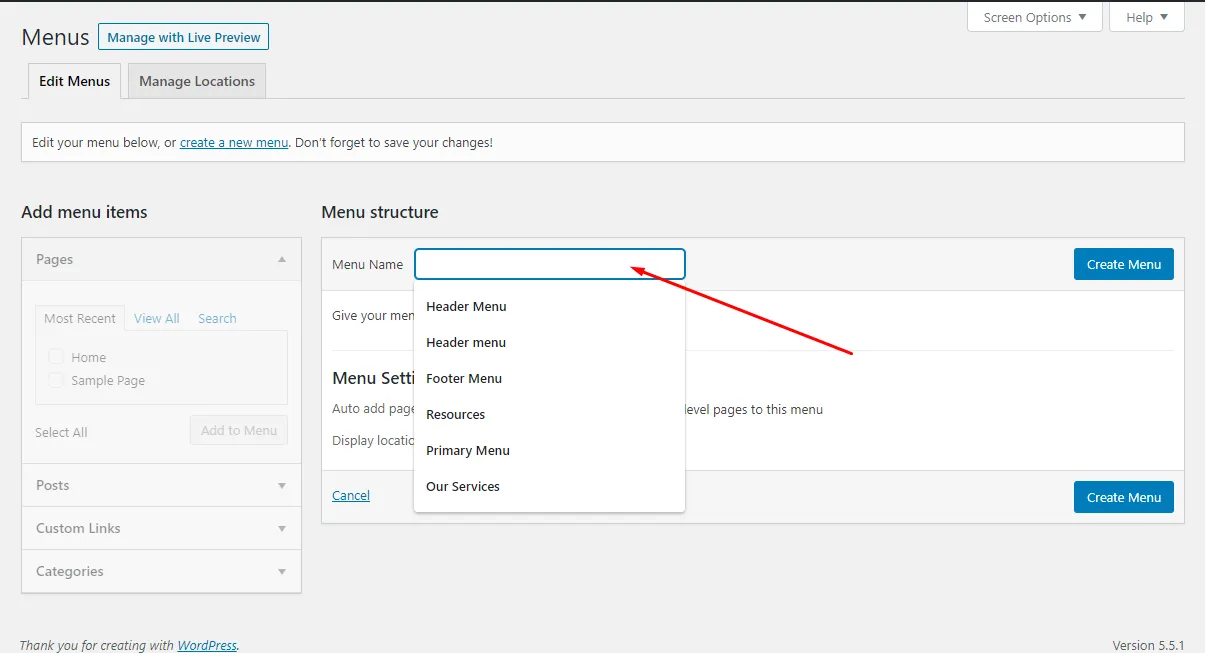Select the Edit Menus tab
Viewport: 1205px width, 653px height.
point(75,81)
